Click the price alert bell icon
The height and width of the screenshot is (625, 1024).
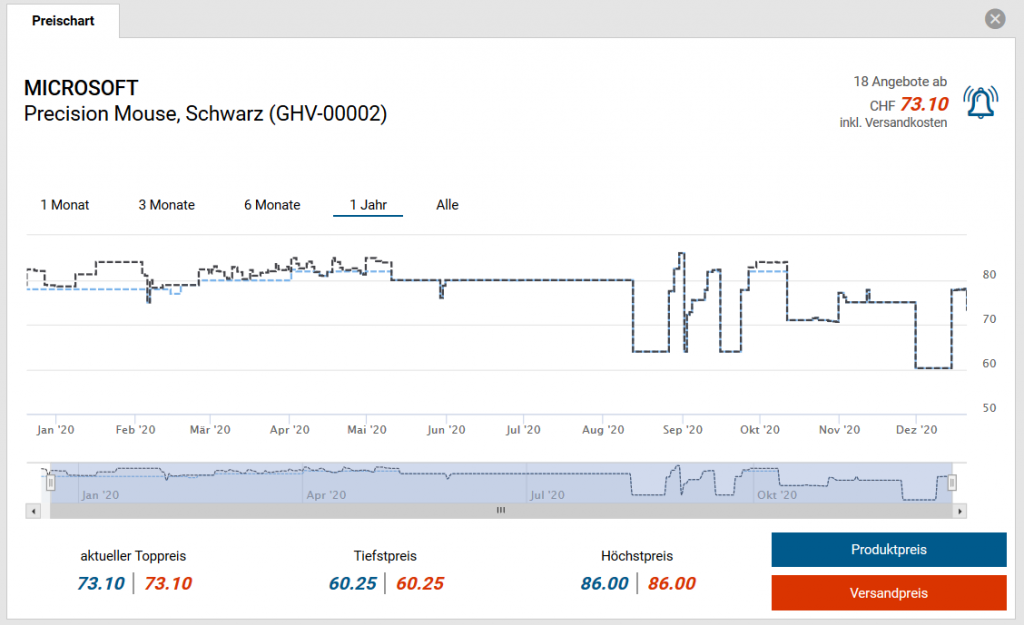(981, 102)
